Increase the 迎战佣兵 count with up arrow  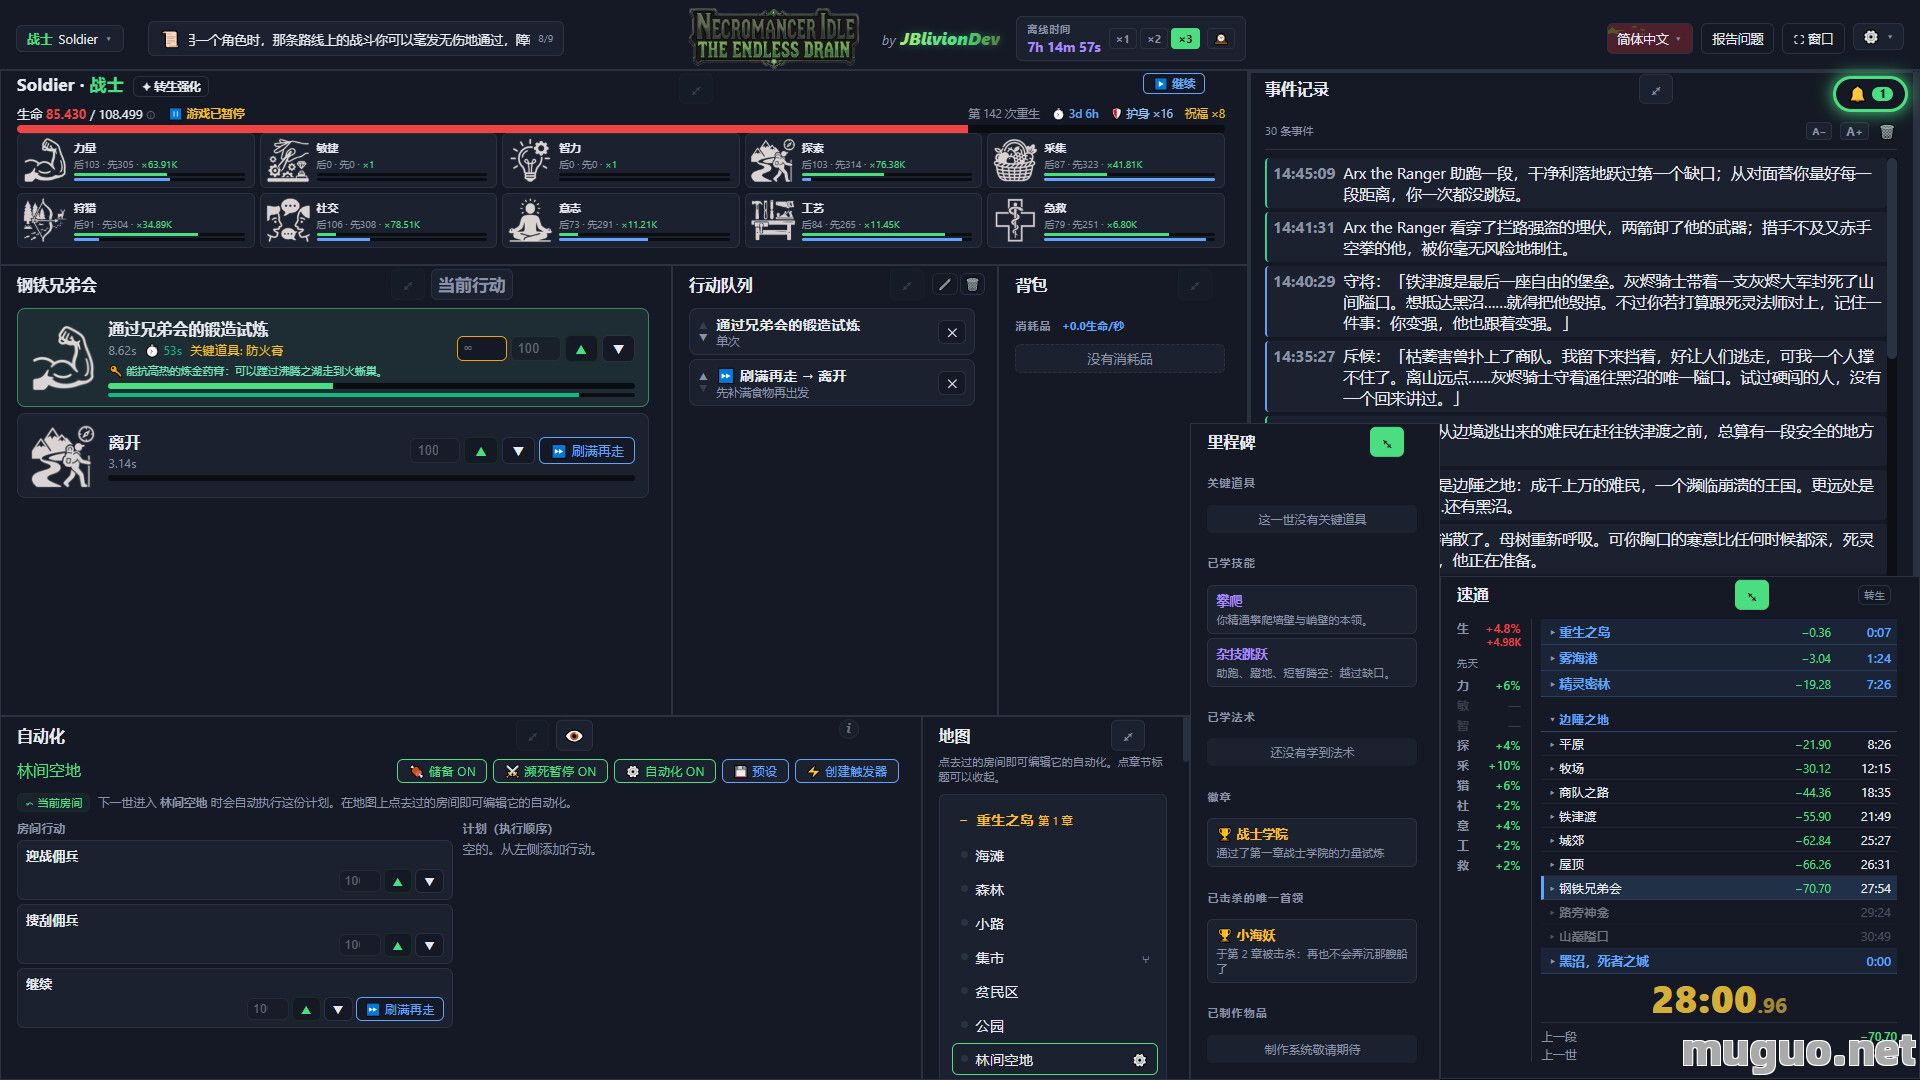[398, 881]
